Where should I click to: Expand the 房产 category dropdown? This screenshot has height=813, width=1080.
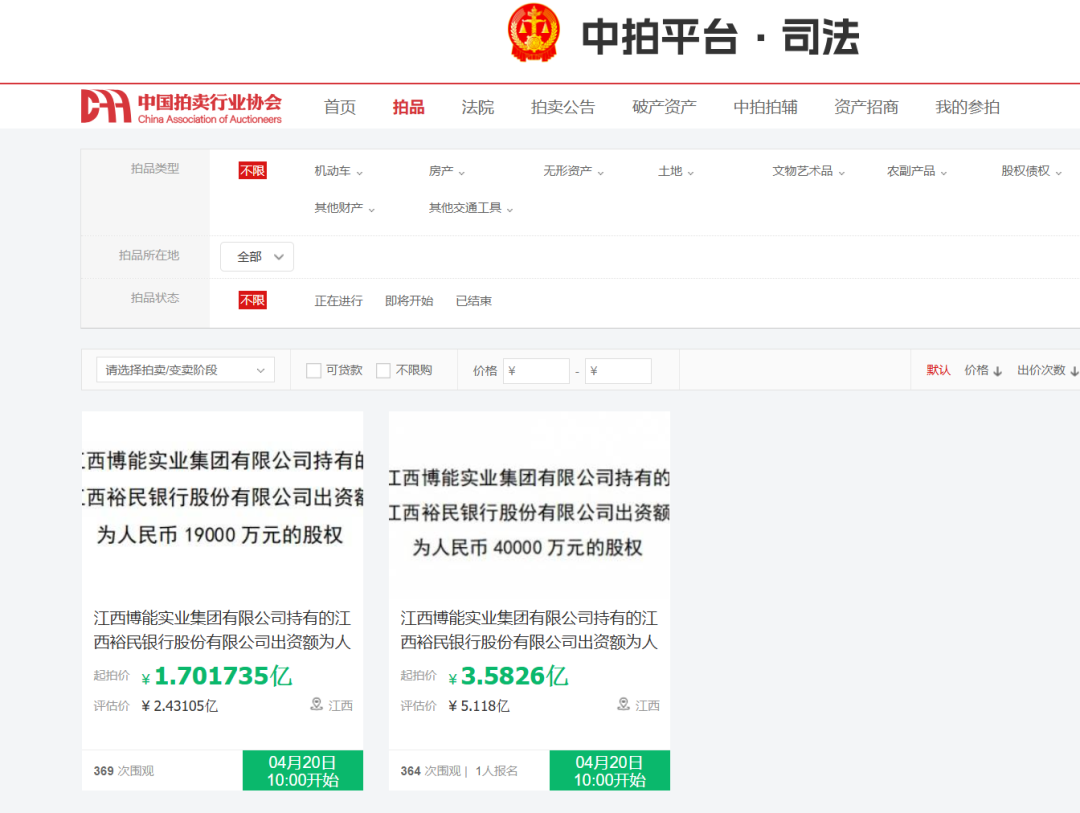pos(445,170)
